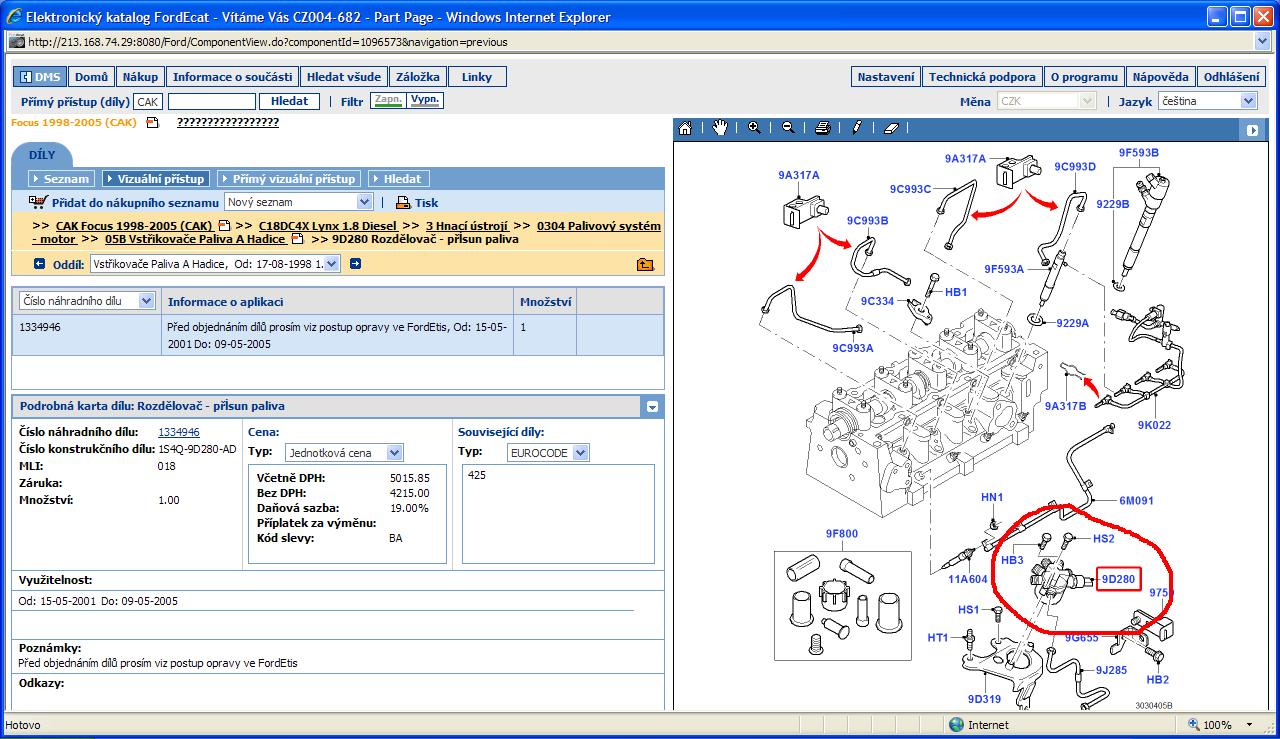Expand the Jednotková cena price type dropdown
The height and width of the screenshot is (739, 1280).
click(x=394, y=453)
